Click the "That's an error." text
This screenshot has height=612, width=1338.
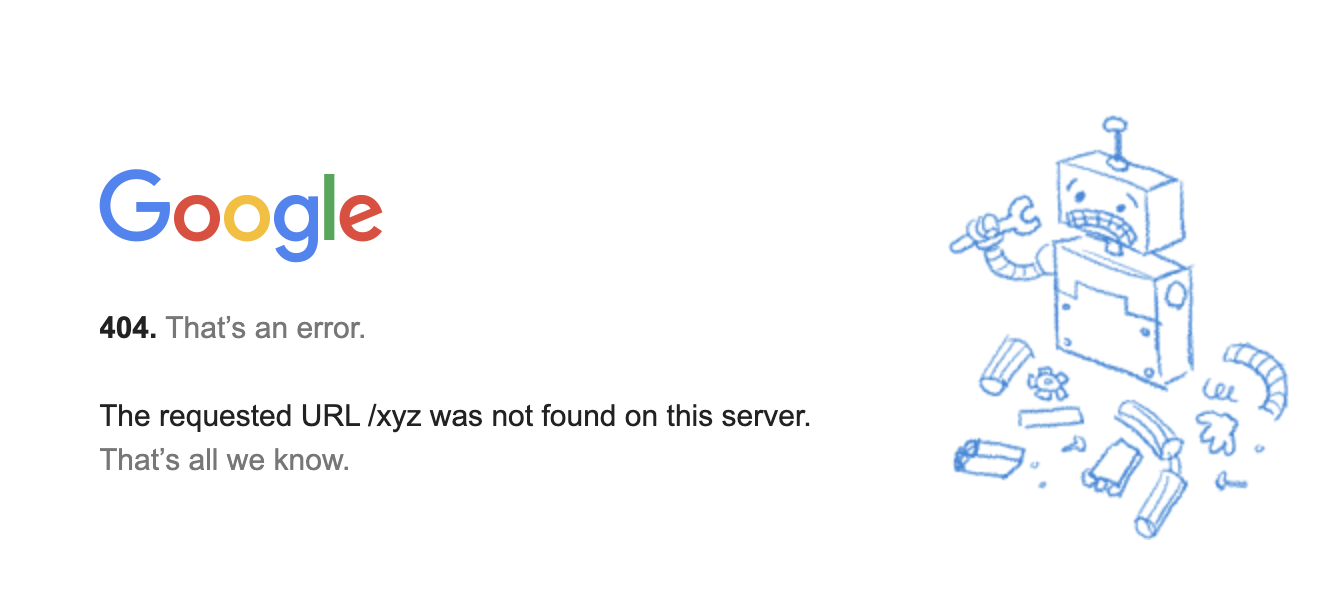[266, 327]
